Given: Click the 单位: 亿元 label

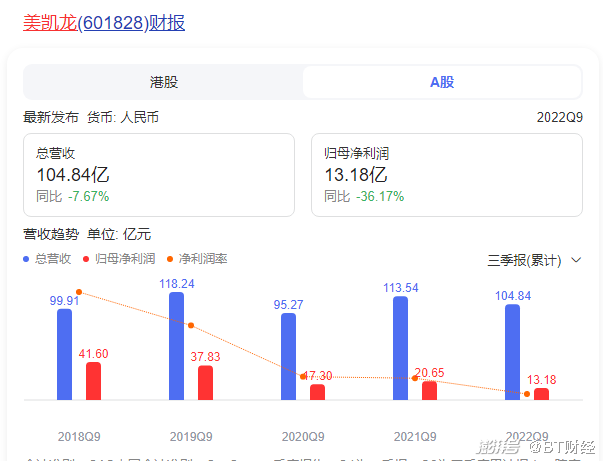Looking at the screenshot, I should coord(119,234).
